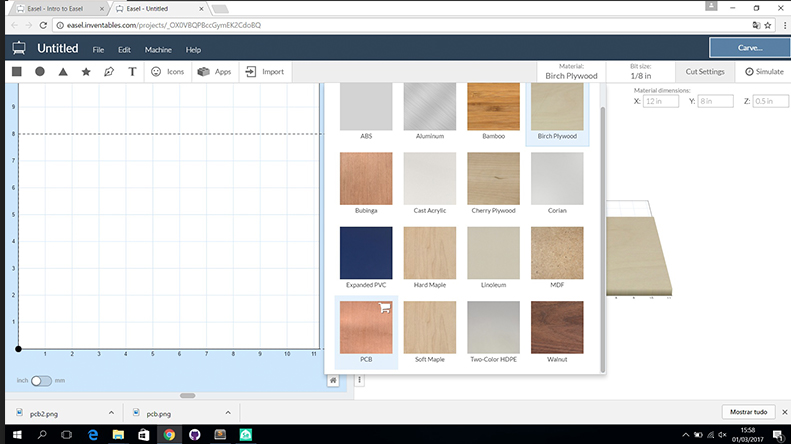791x444 pixels.
Task: Open the pcb2.png downloaded file
Action: [x=44, y=414]
